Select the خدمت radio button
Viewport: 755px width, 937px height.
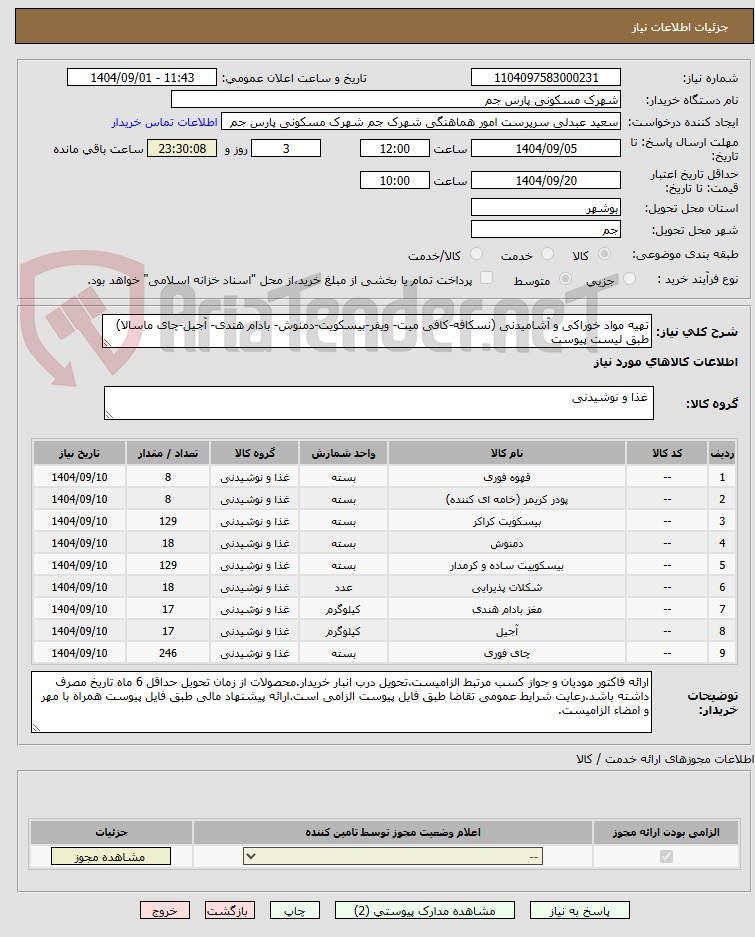[x=547, y=255]
